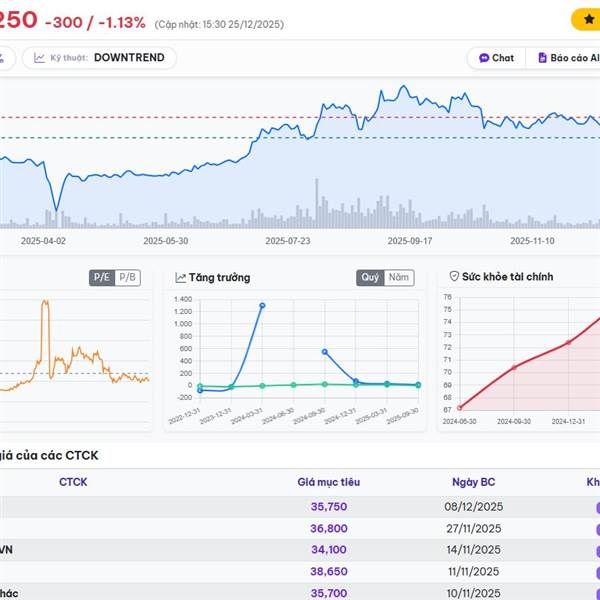Sort by the Giá mục tiêu column header

click(x=328, y=482)
